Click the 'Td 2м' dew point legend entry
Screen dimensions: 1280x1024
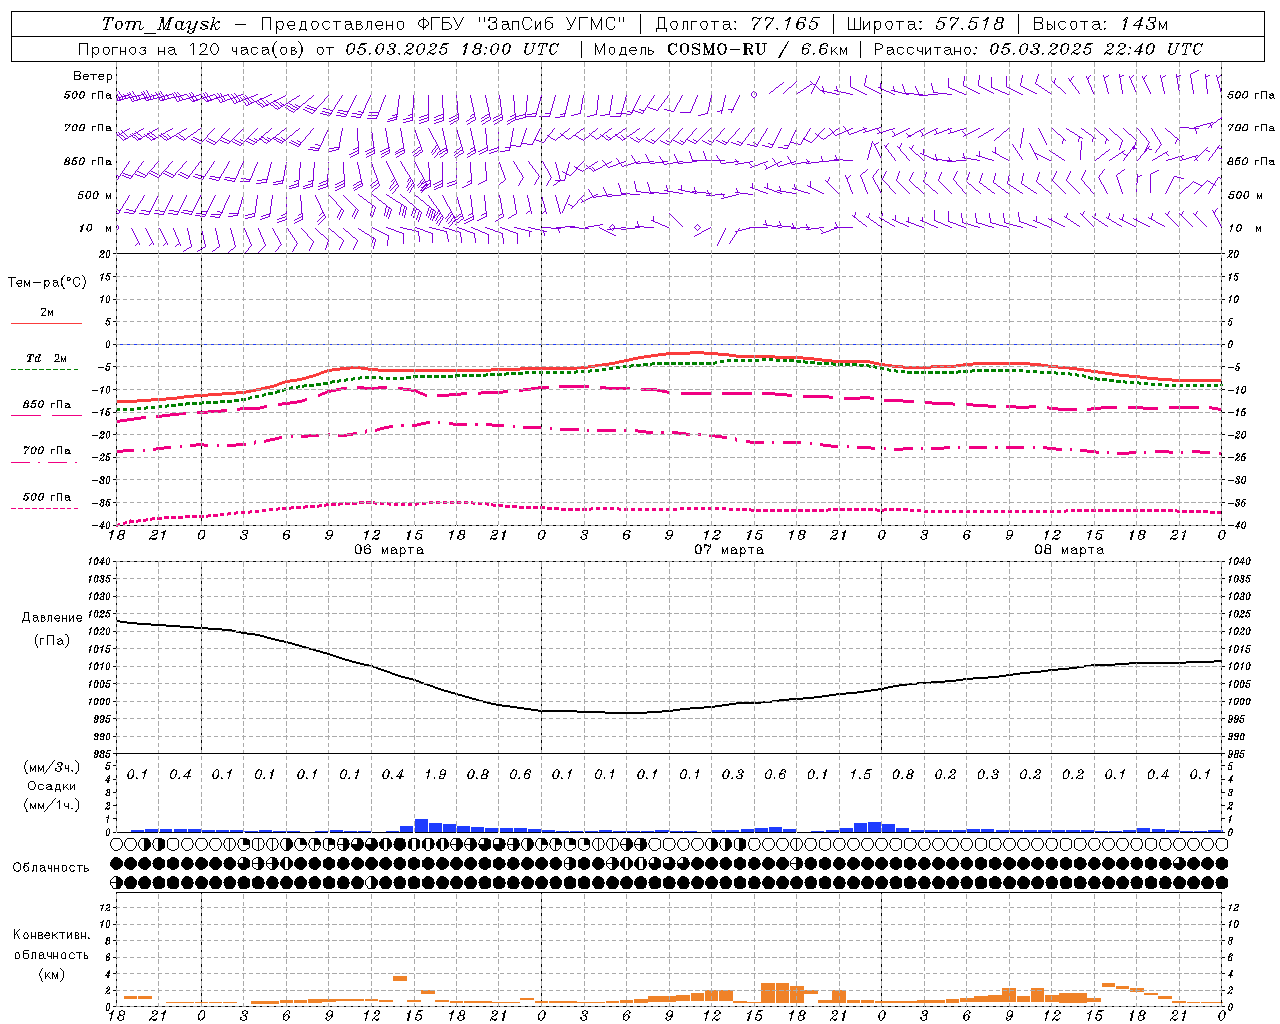(x=47, y=358)
